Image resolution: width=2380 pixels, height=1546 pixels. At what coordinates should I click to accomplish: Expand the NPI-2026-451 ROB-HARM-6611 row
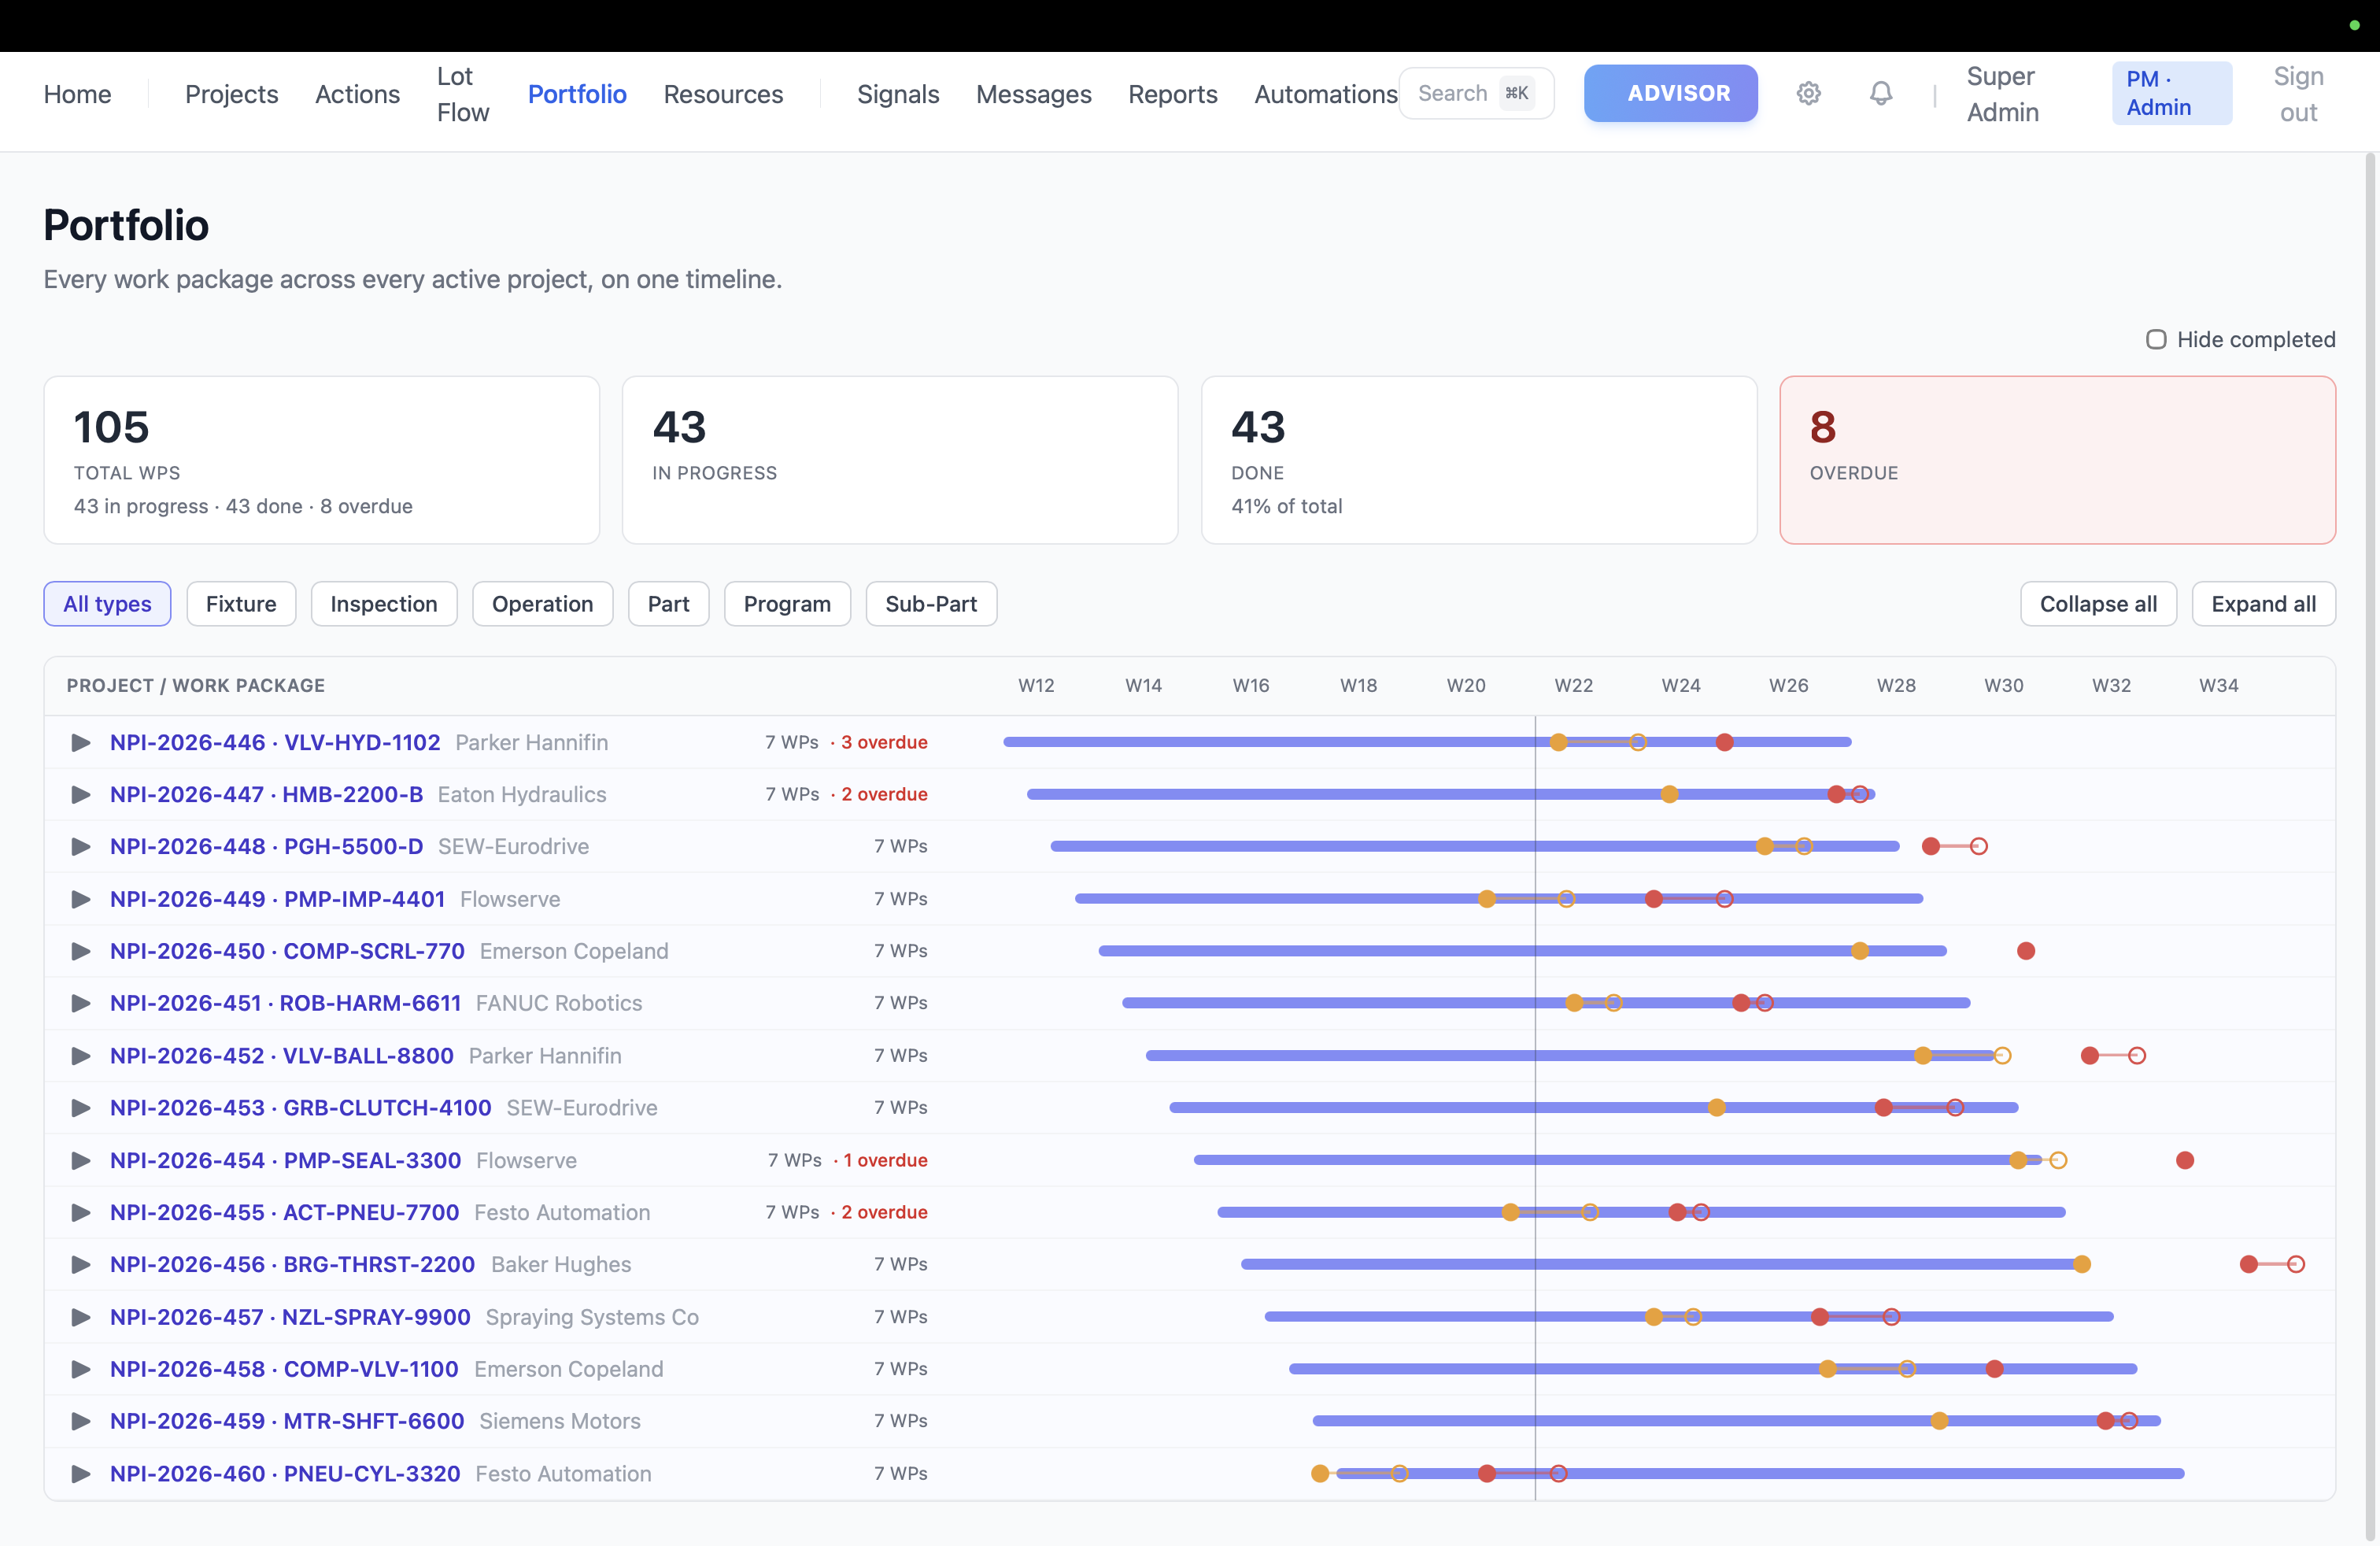coord(81,1003)
